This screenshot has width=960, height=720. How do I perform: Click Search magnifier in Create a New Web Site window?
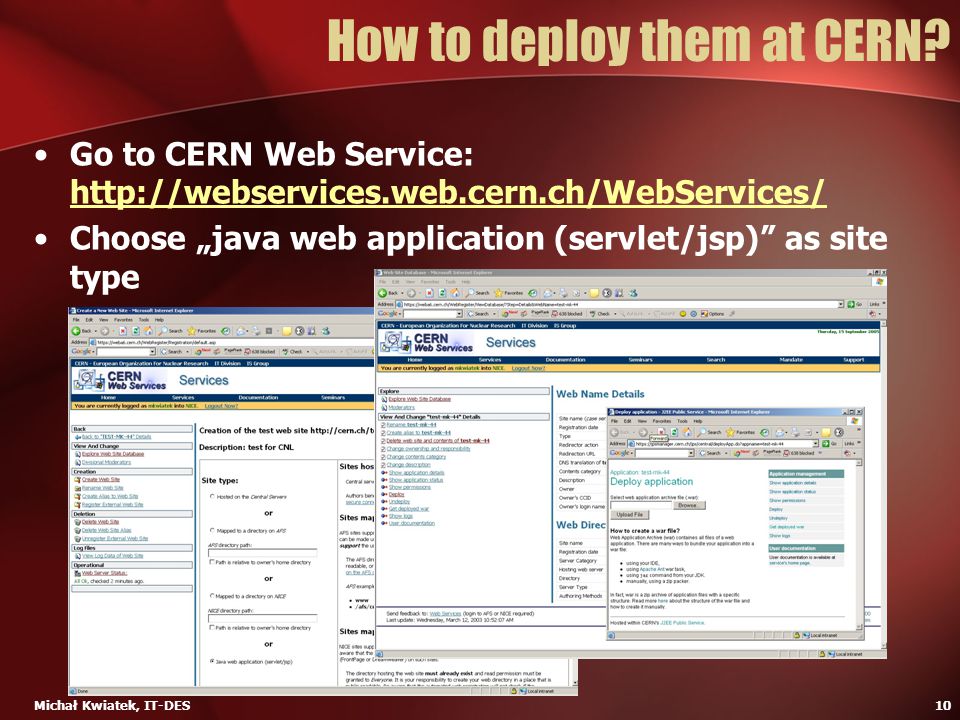(163, 331)
